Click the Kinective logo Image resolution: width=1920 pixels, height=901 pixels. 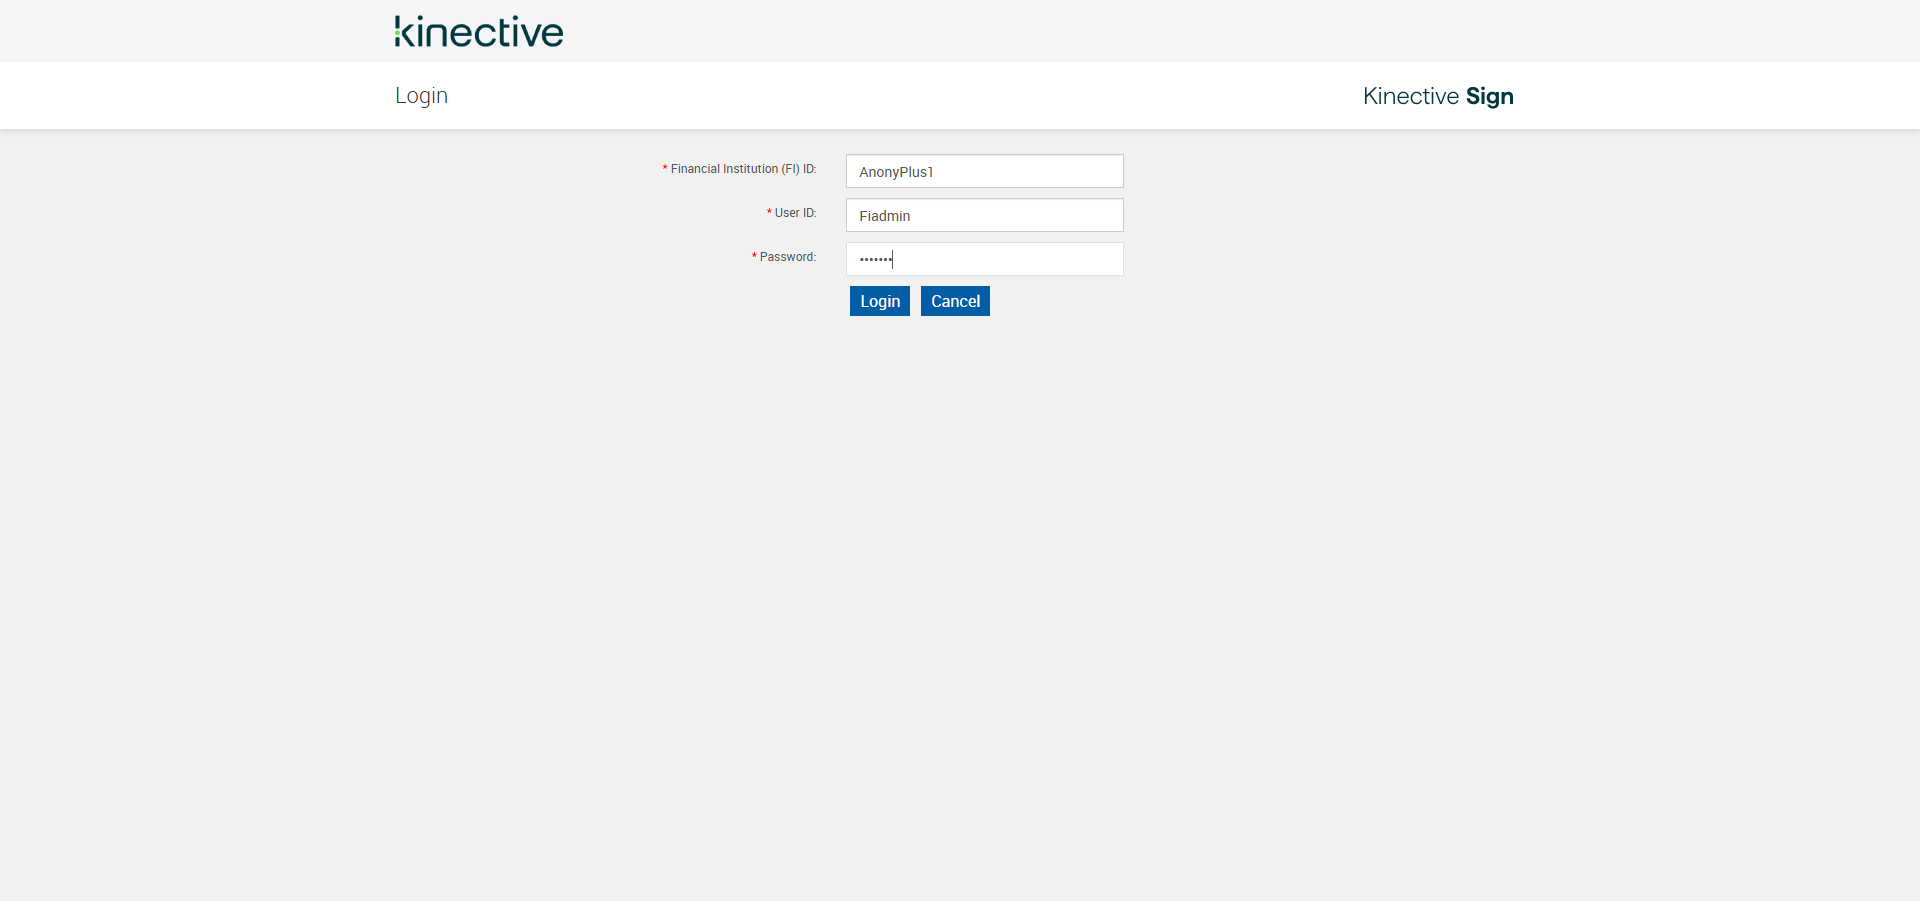tap(479, 31)
